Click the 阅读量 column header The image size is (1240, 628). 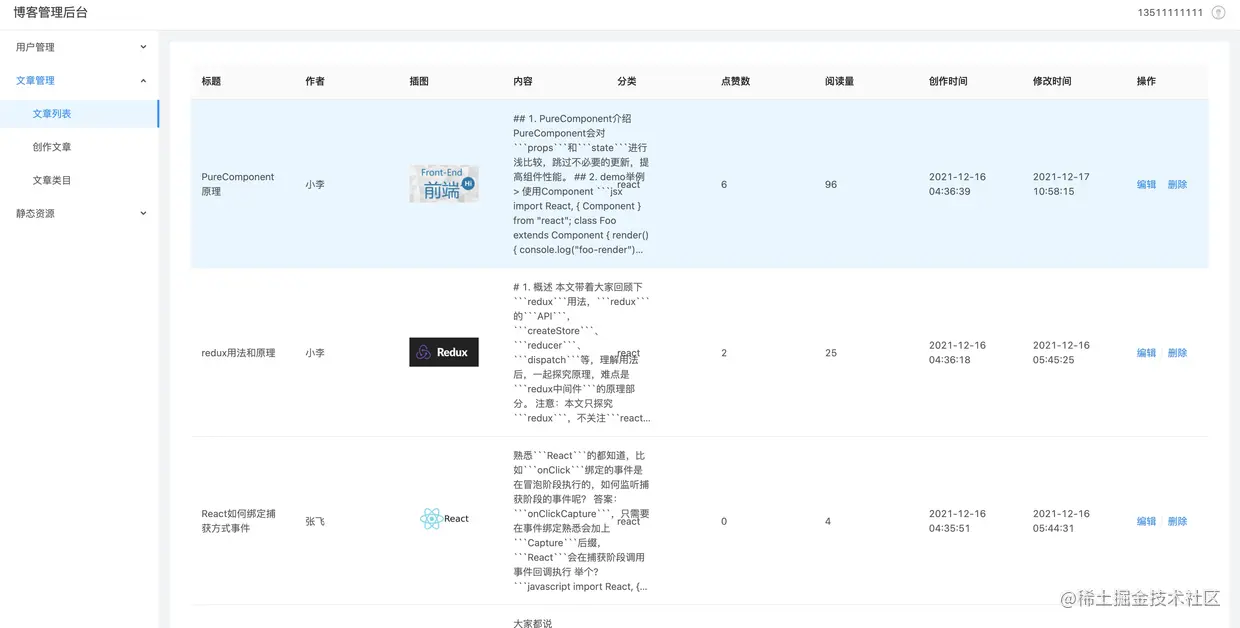[840, 81]
